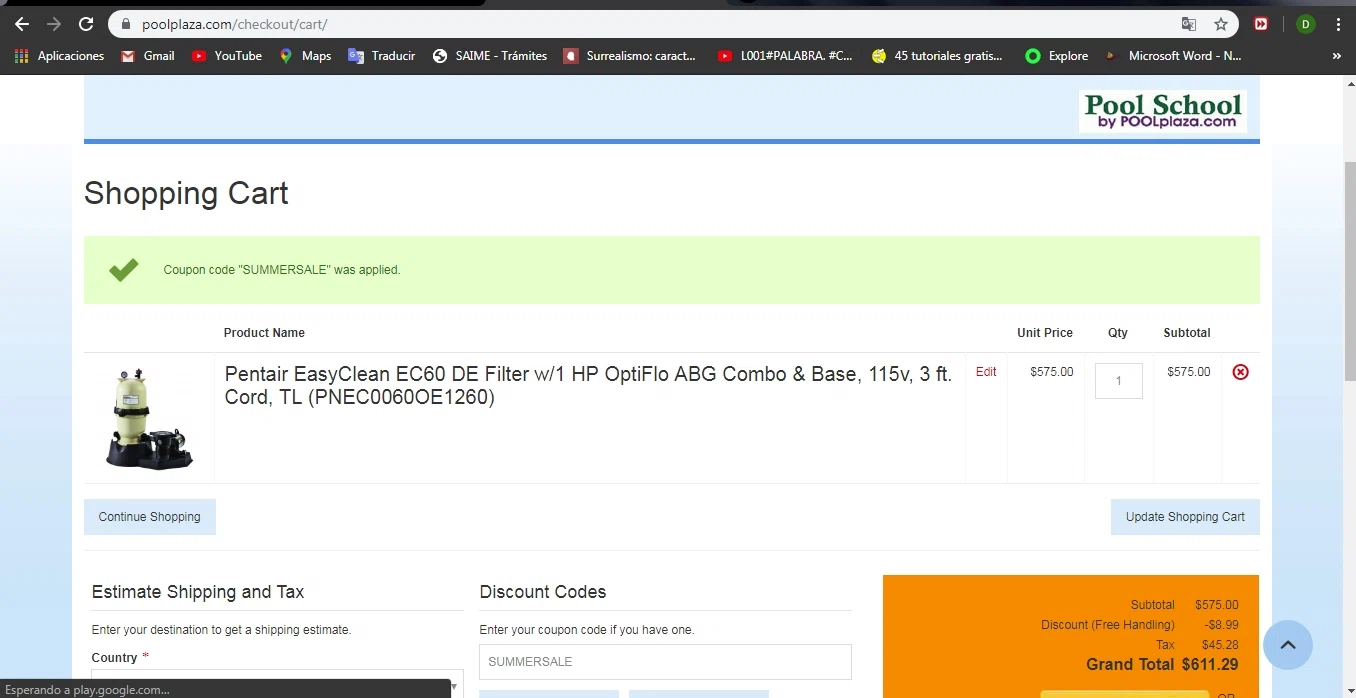Expand hidden bookmarks chevron
Image resolution: width=1356 pixels, height=698 pixels.
point(1337,56)
